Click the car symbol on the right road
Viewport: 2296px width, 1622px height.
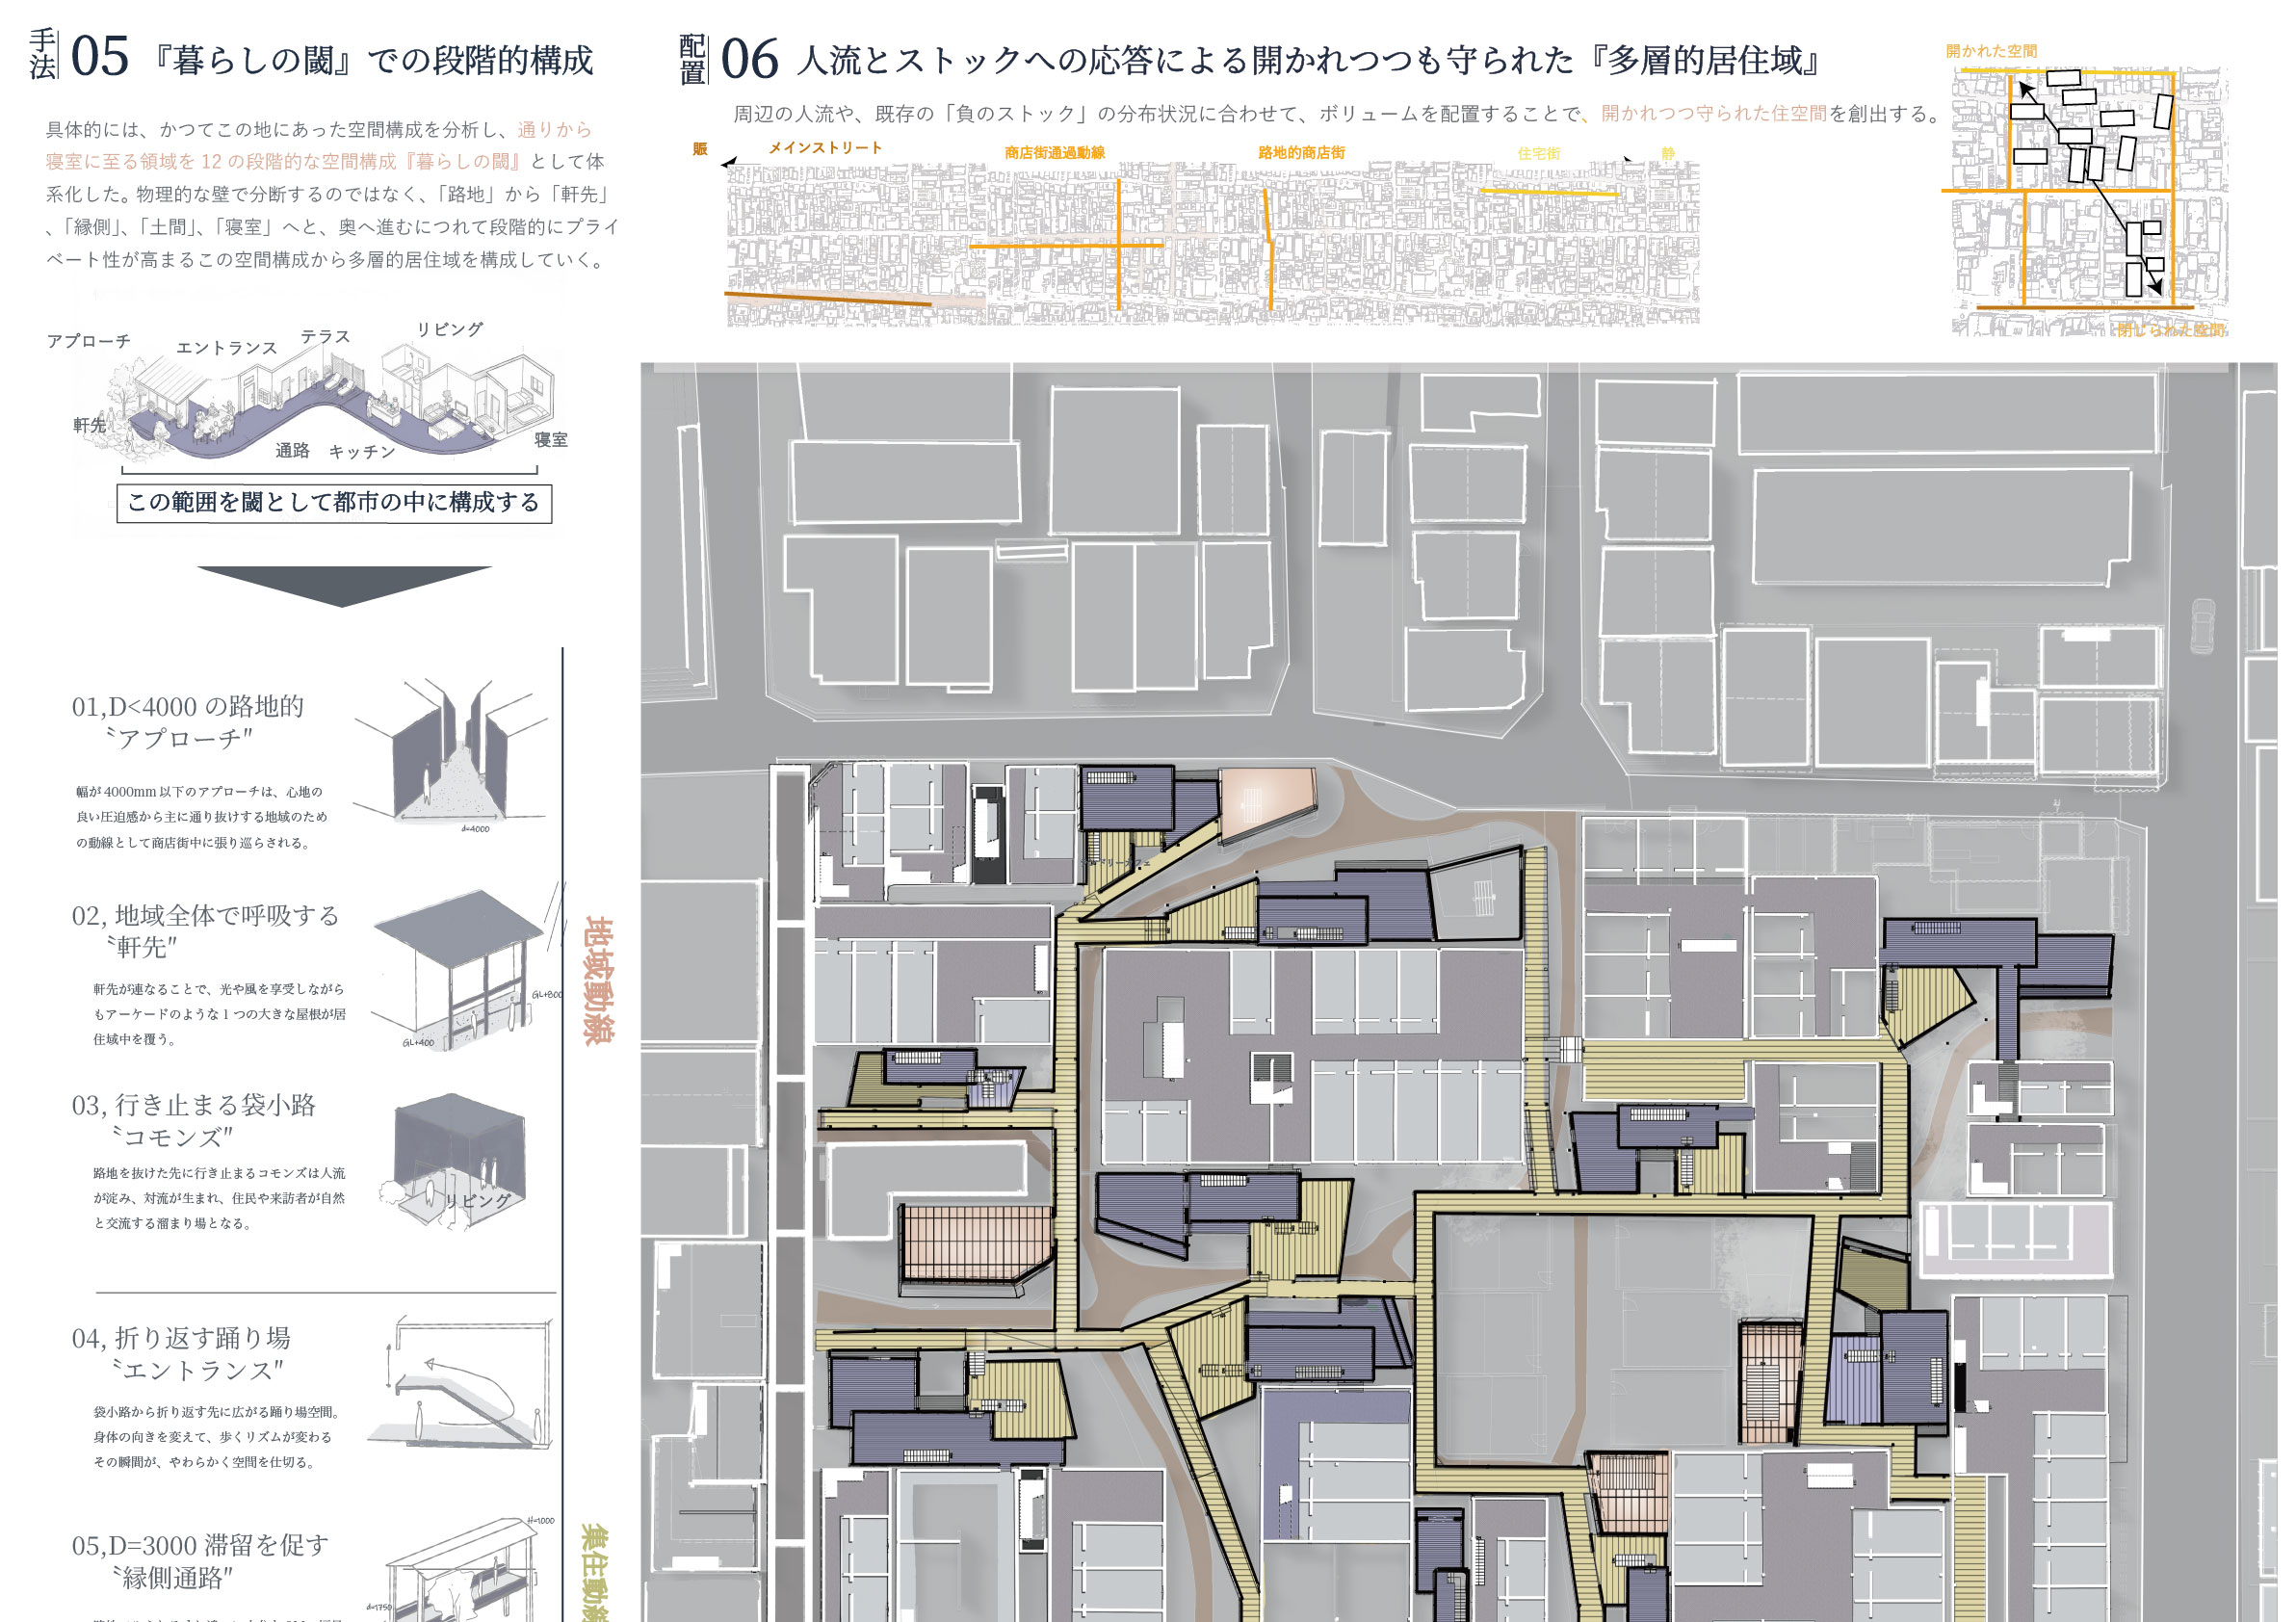[2202, 625]
